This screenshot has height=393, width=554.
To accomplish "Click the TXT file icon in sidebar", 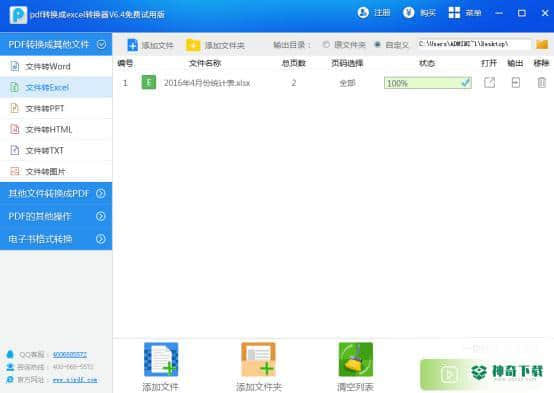I will pyautogui.click(x=14, y=150).
